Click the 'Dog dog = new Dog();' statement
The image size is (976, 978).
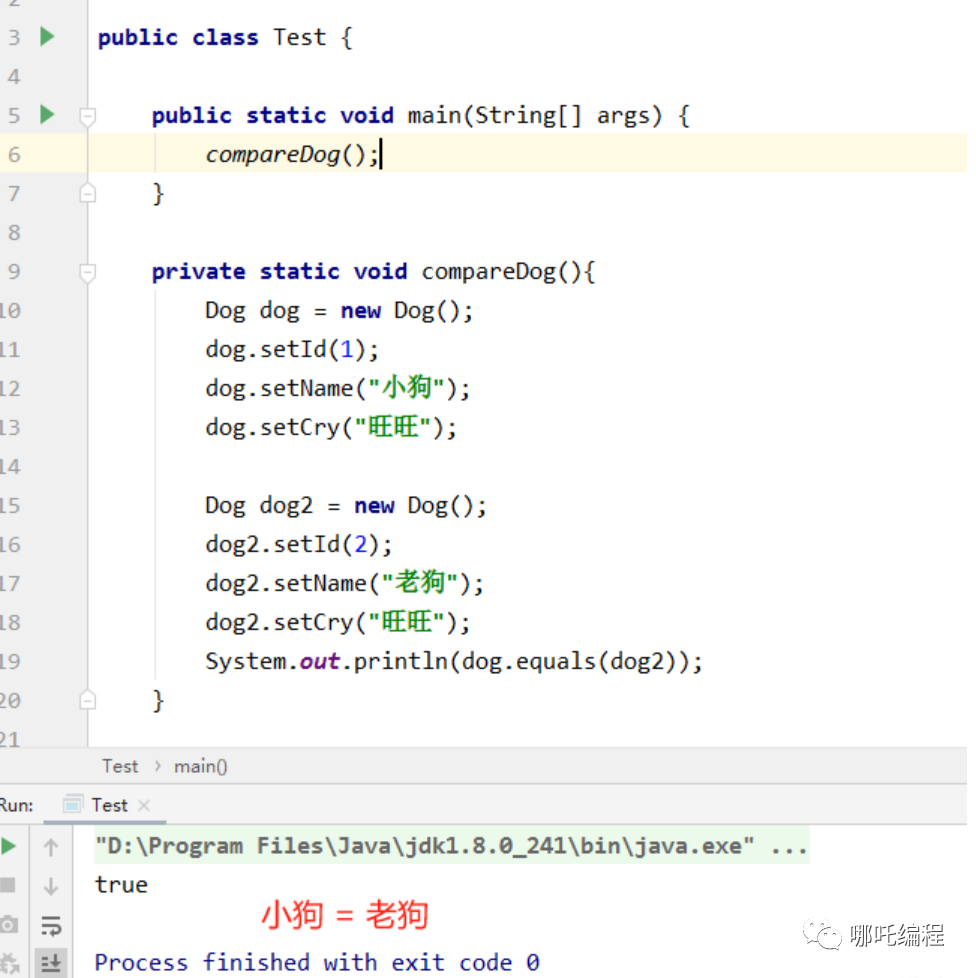[339, 311]
